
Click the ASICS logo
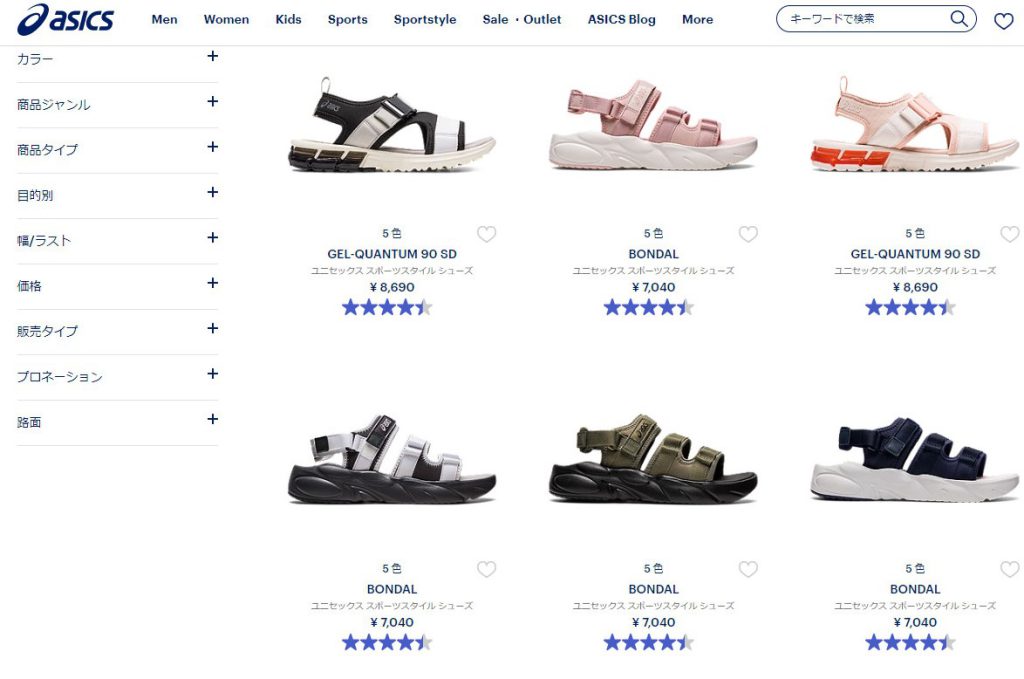pos(65,20)
